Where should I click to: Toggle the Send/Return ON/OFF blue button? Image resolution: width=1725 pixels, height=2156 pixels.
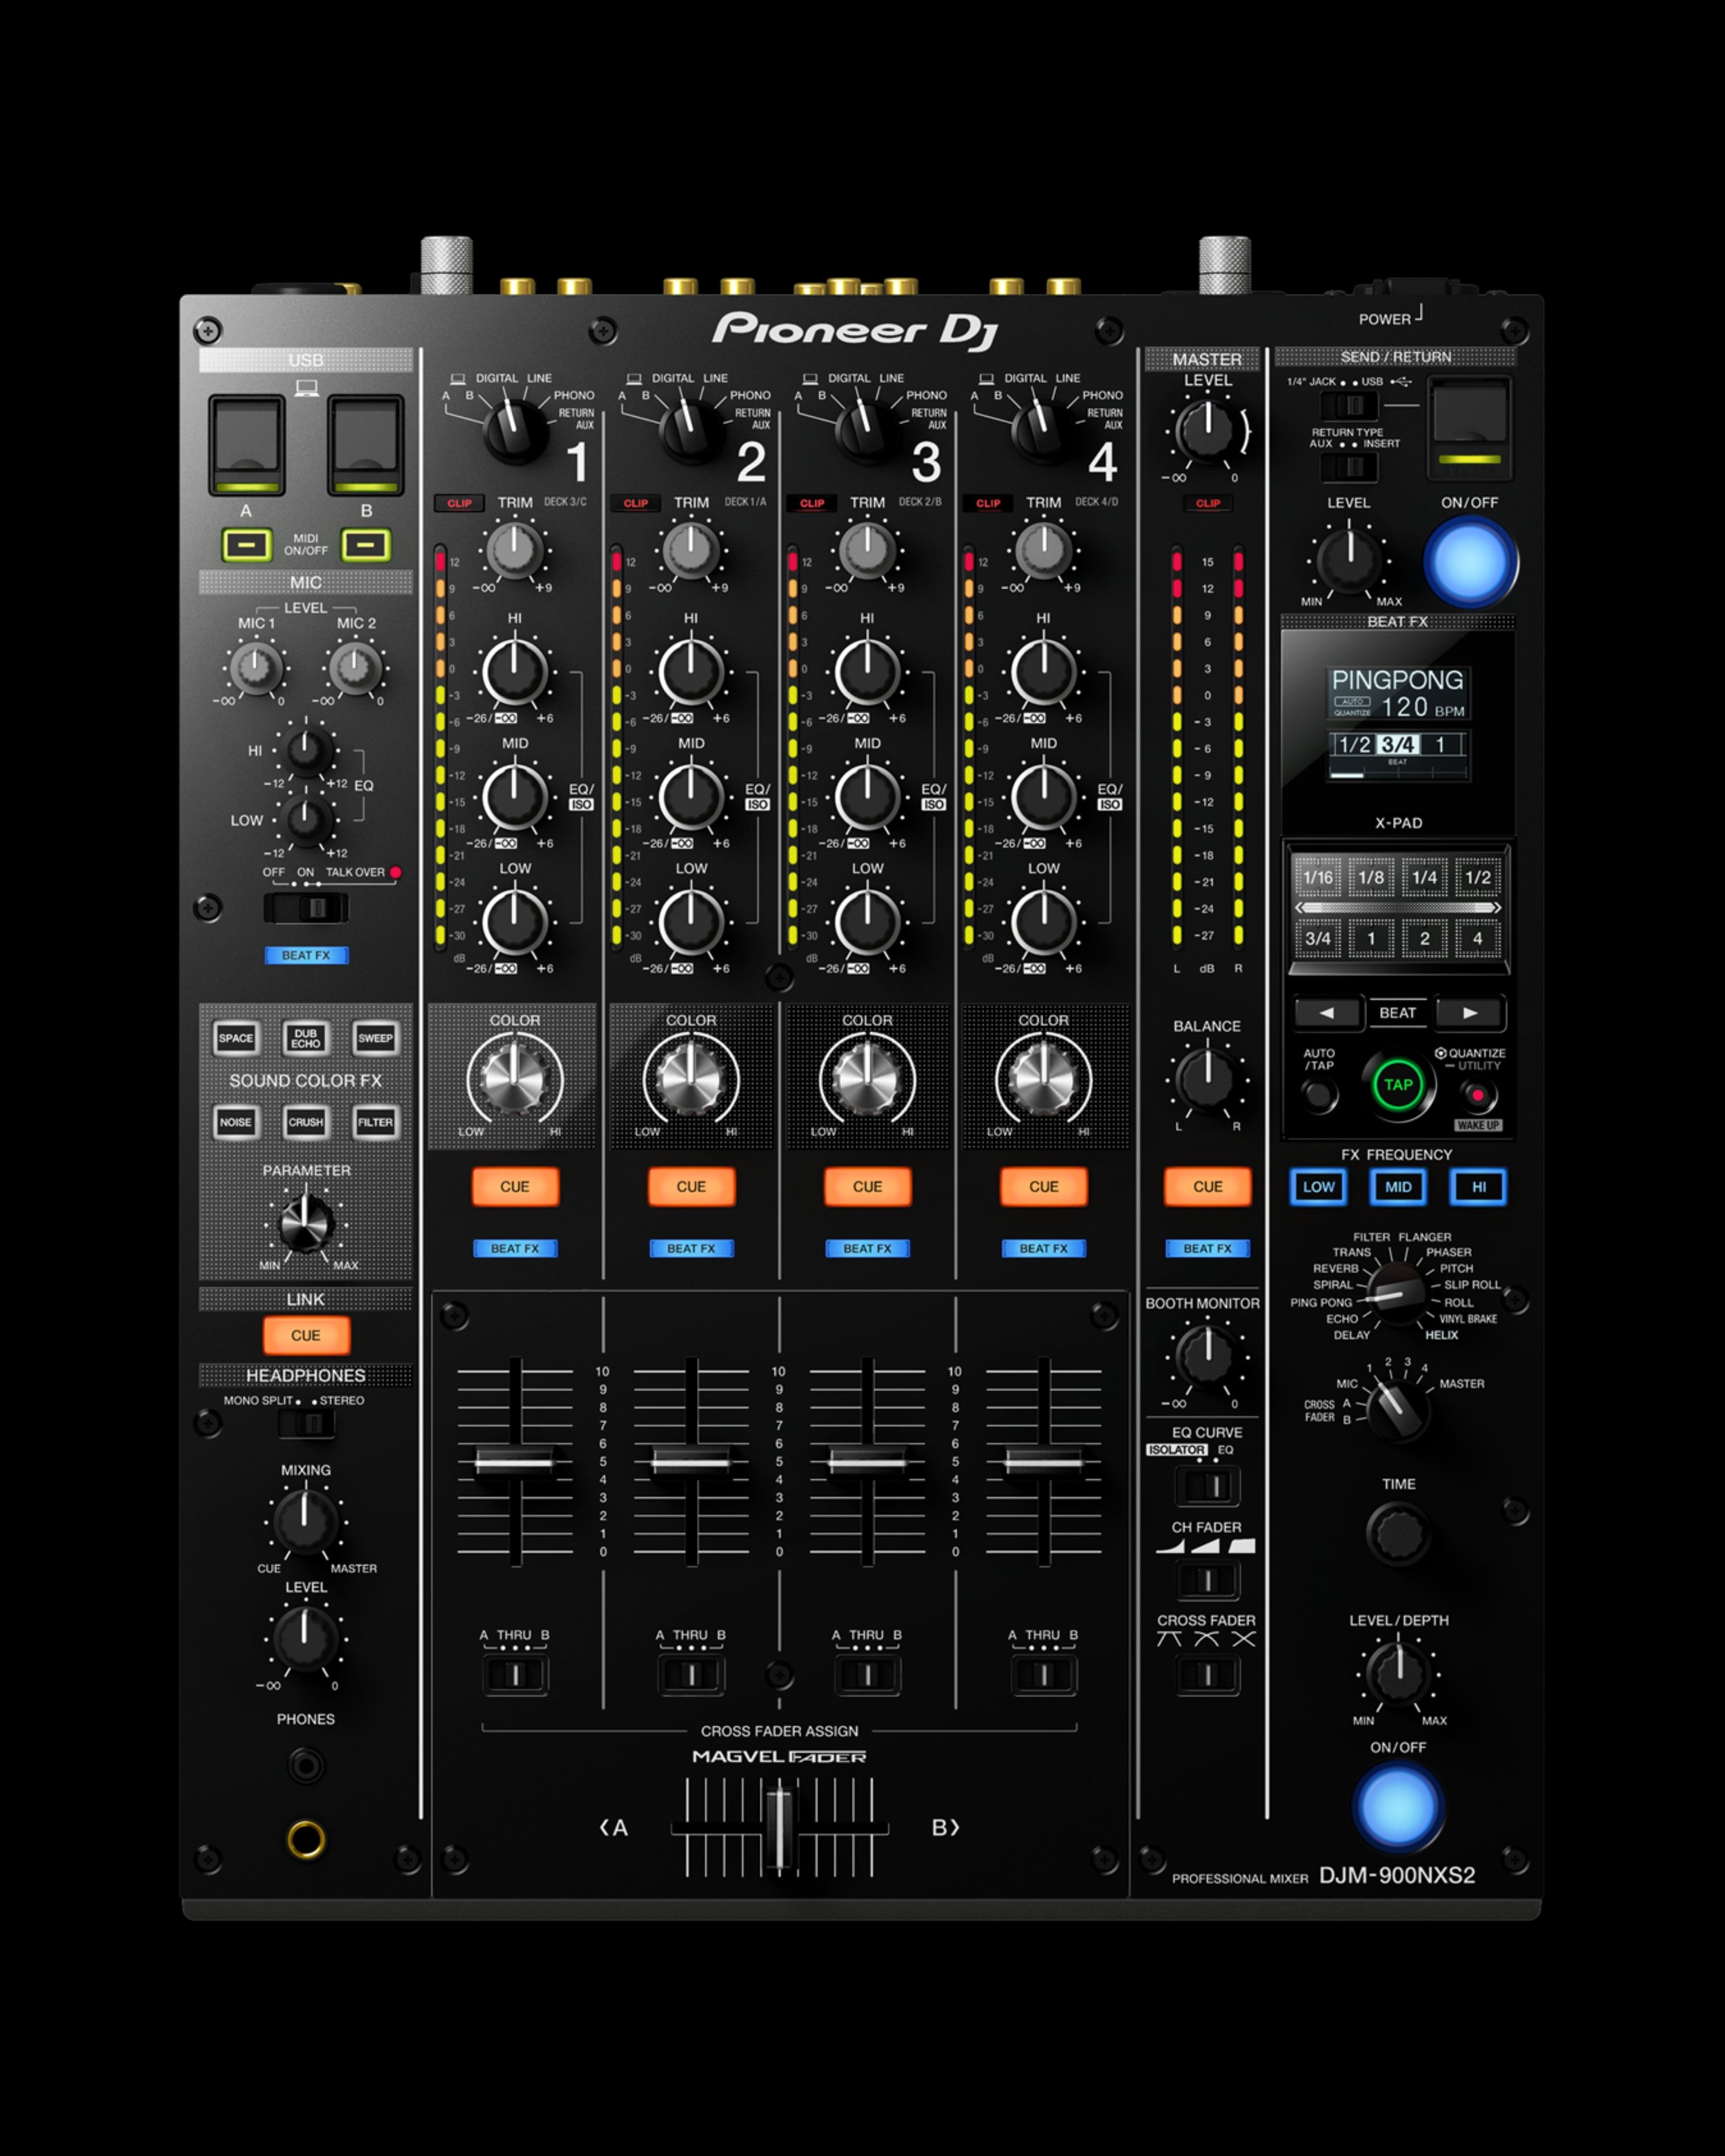point(1470,561)
